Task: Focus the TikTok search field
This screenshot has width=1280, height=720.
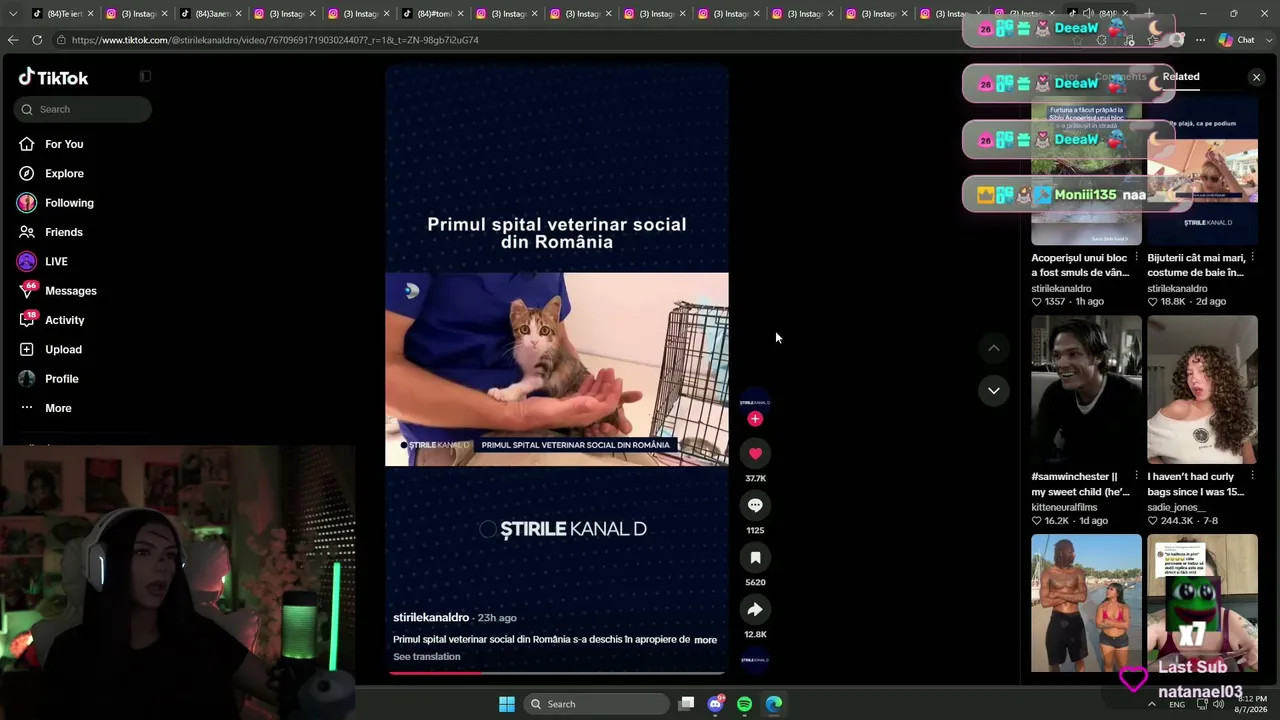Action: [83, 109]
